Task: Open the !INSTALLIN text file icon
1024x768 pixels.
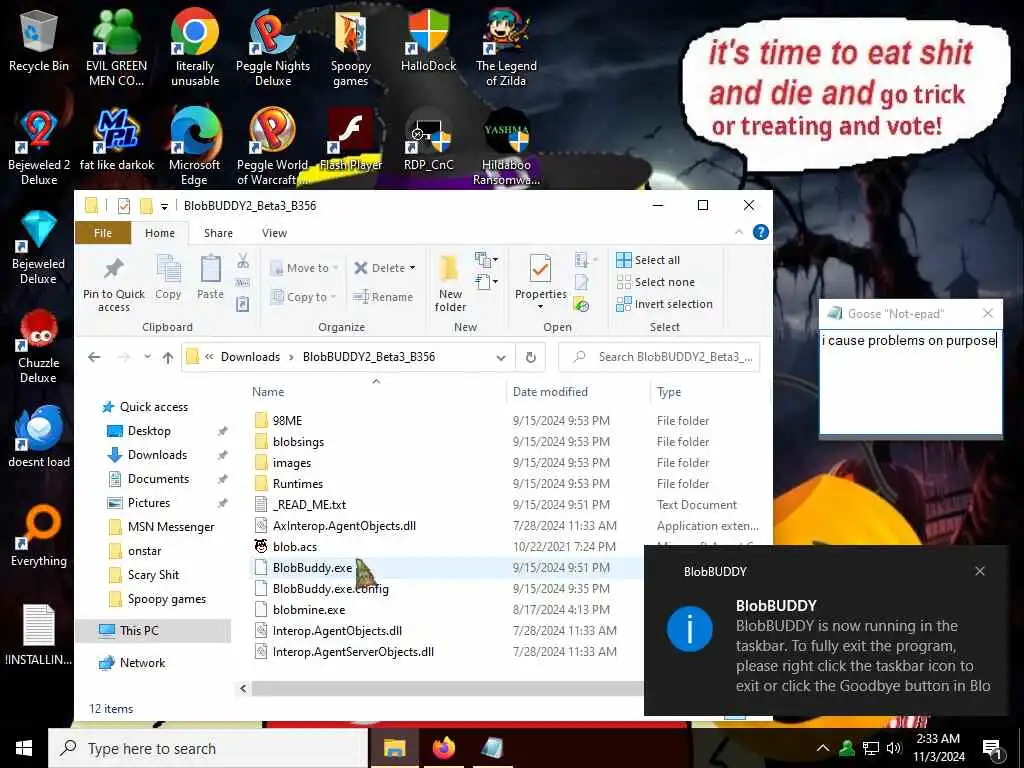Action: coord(39,635)
